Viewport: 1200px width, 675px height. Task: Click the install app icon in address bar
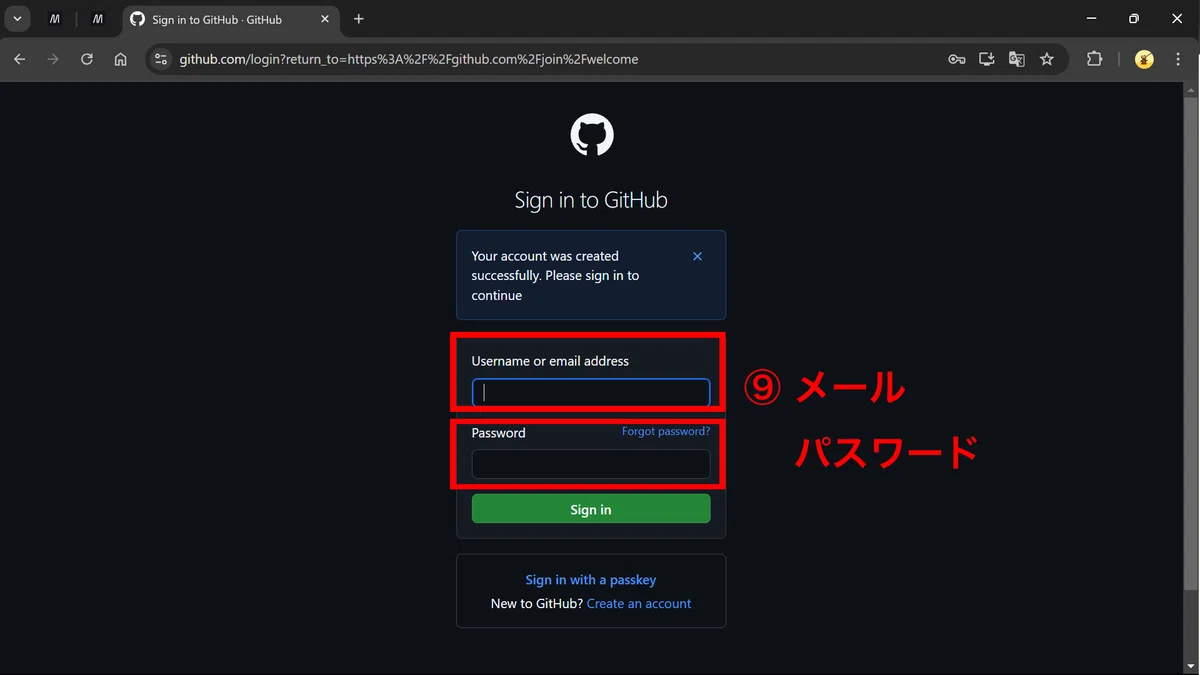click(986, 59)
